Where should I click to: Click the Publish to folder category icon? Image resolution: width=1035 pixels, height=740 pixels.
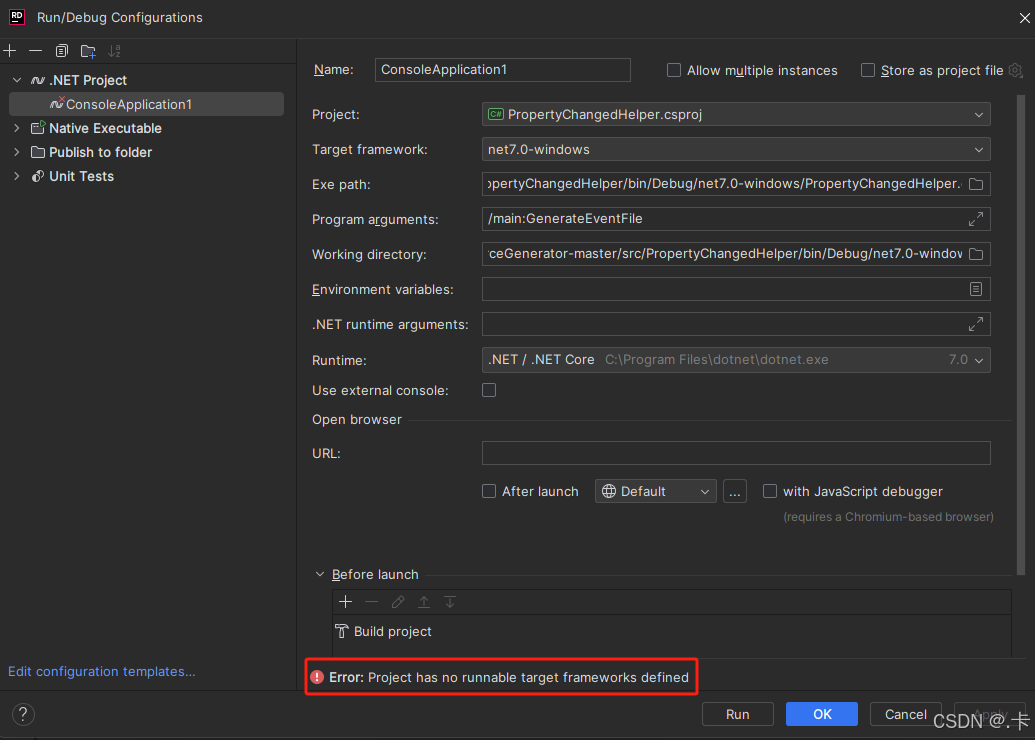click(38, 152)
